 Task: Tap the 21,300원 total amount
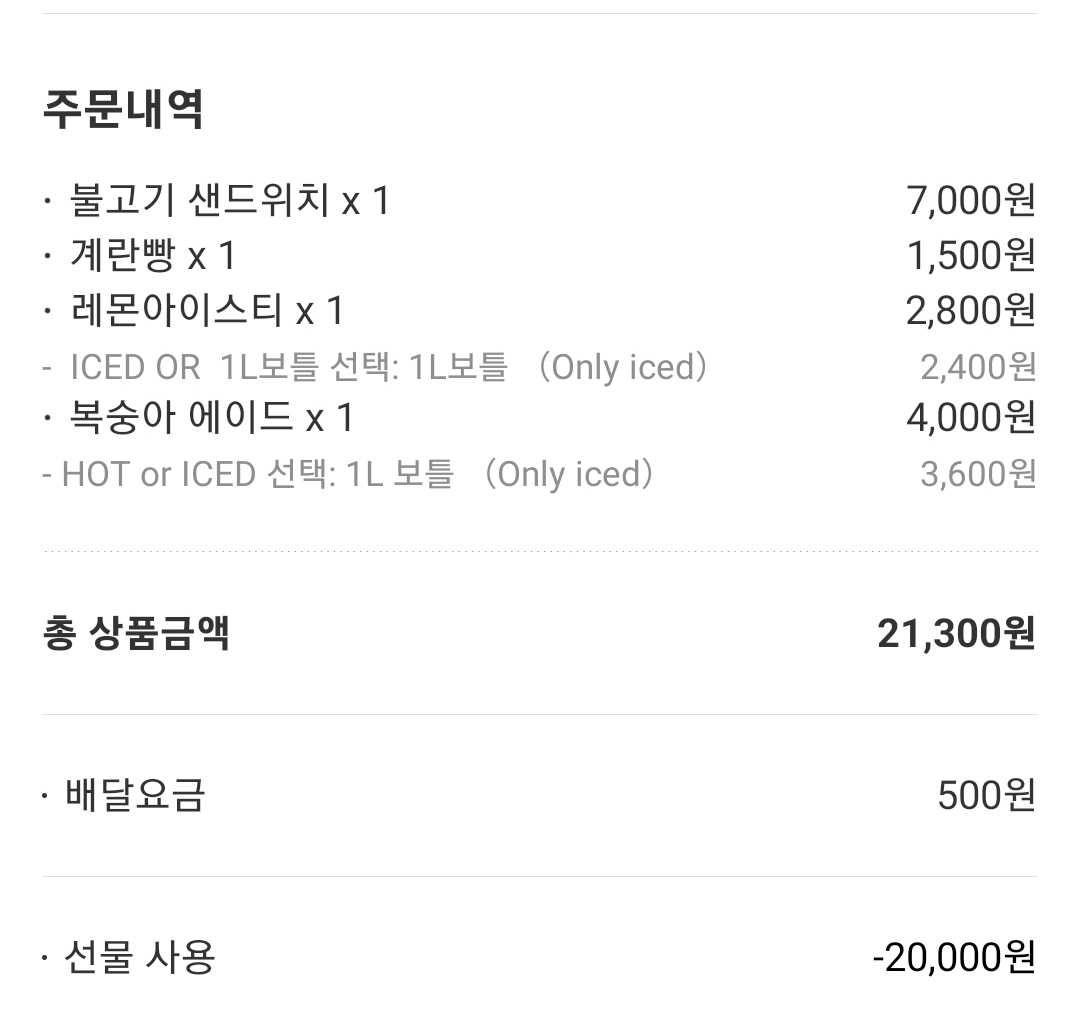pos(957,634)
